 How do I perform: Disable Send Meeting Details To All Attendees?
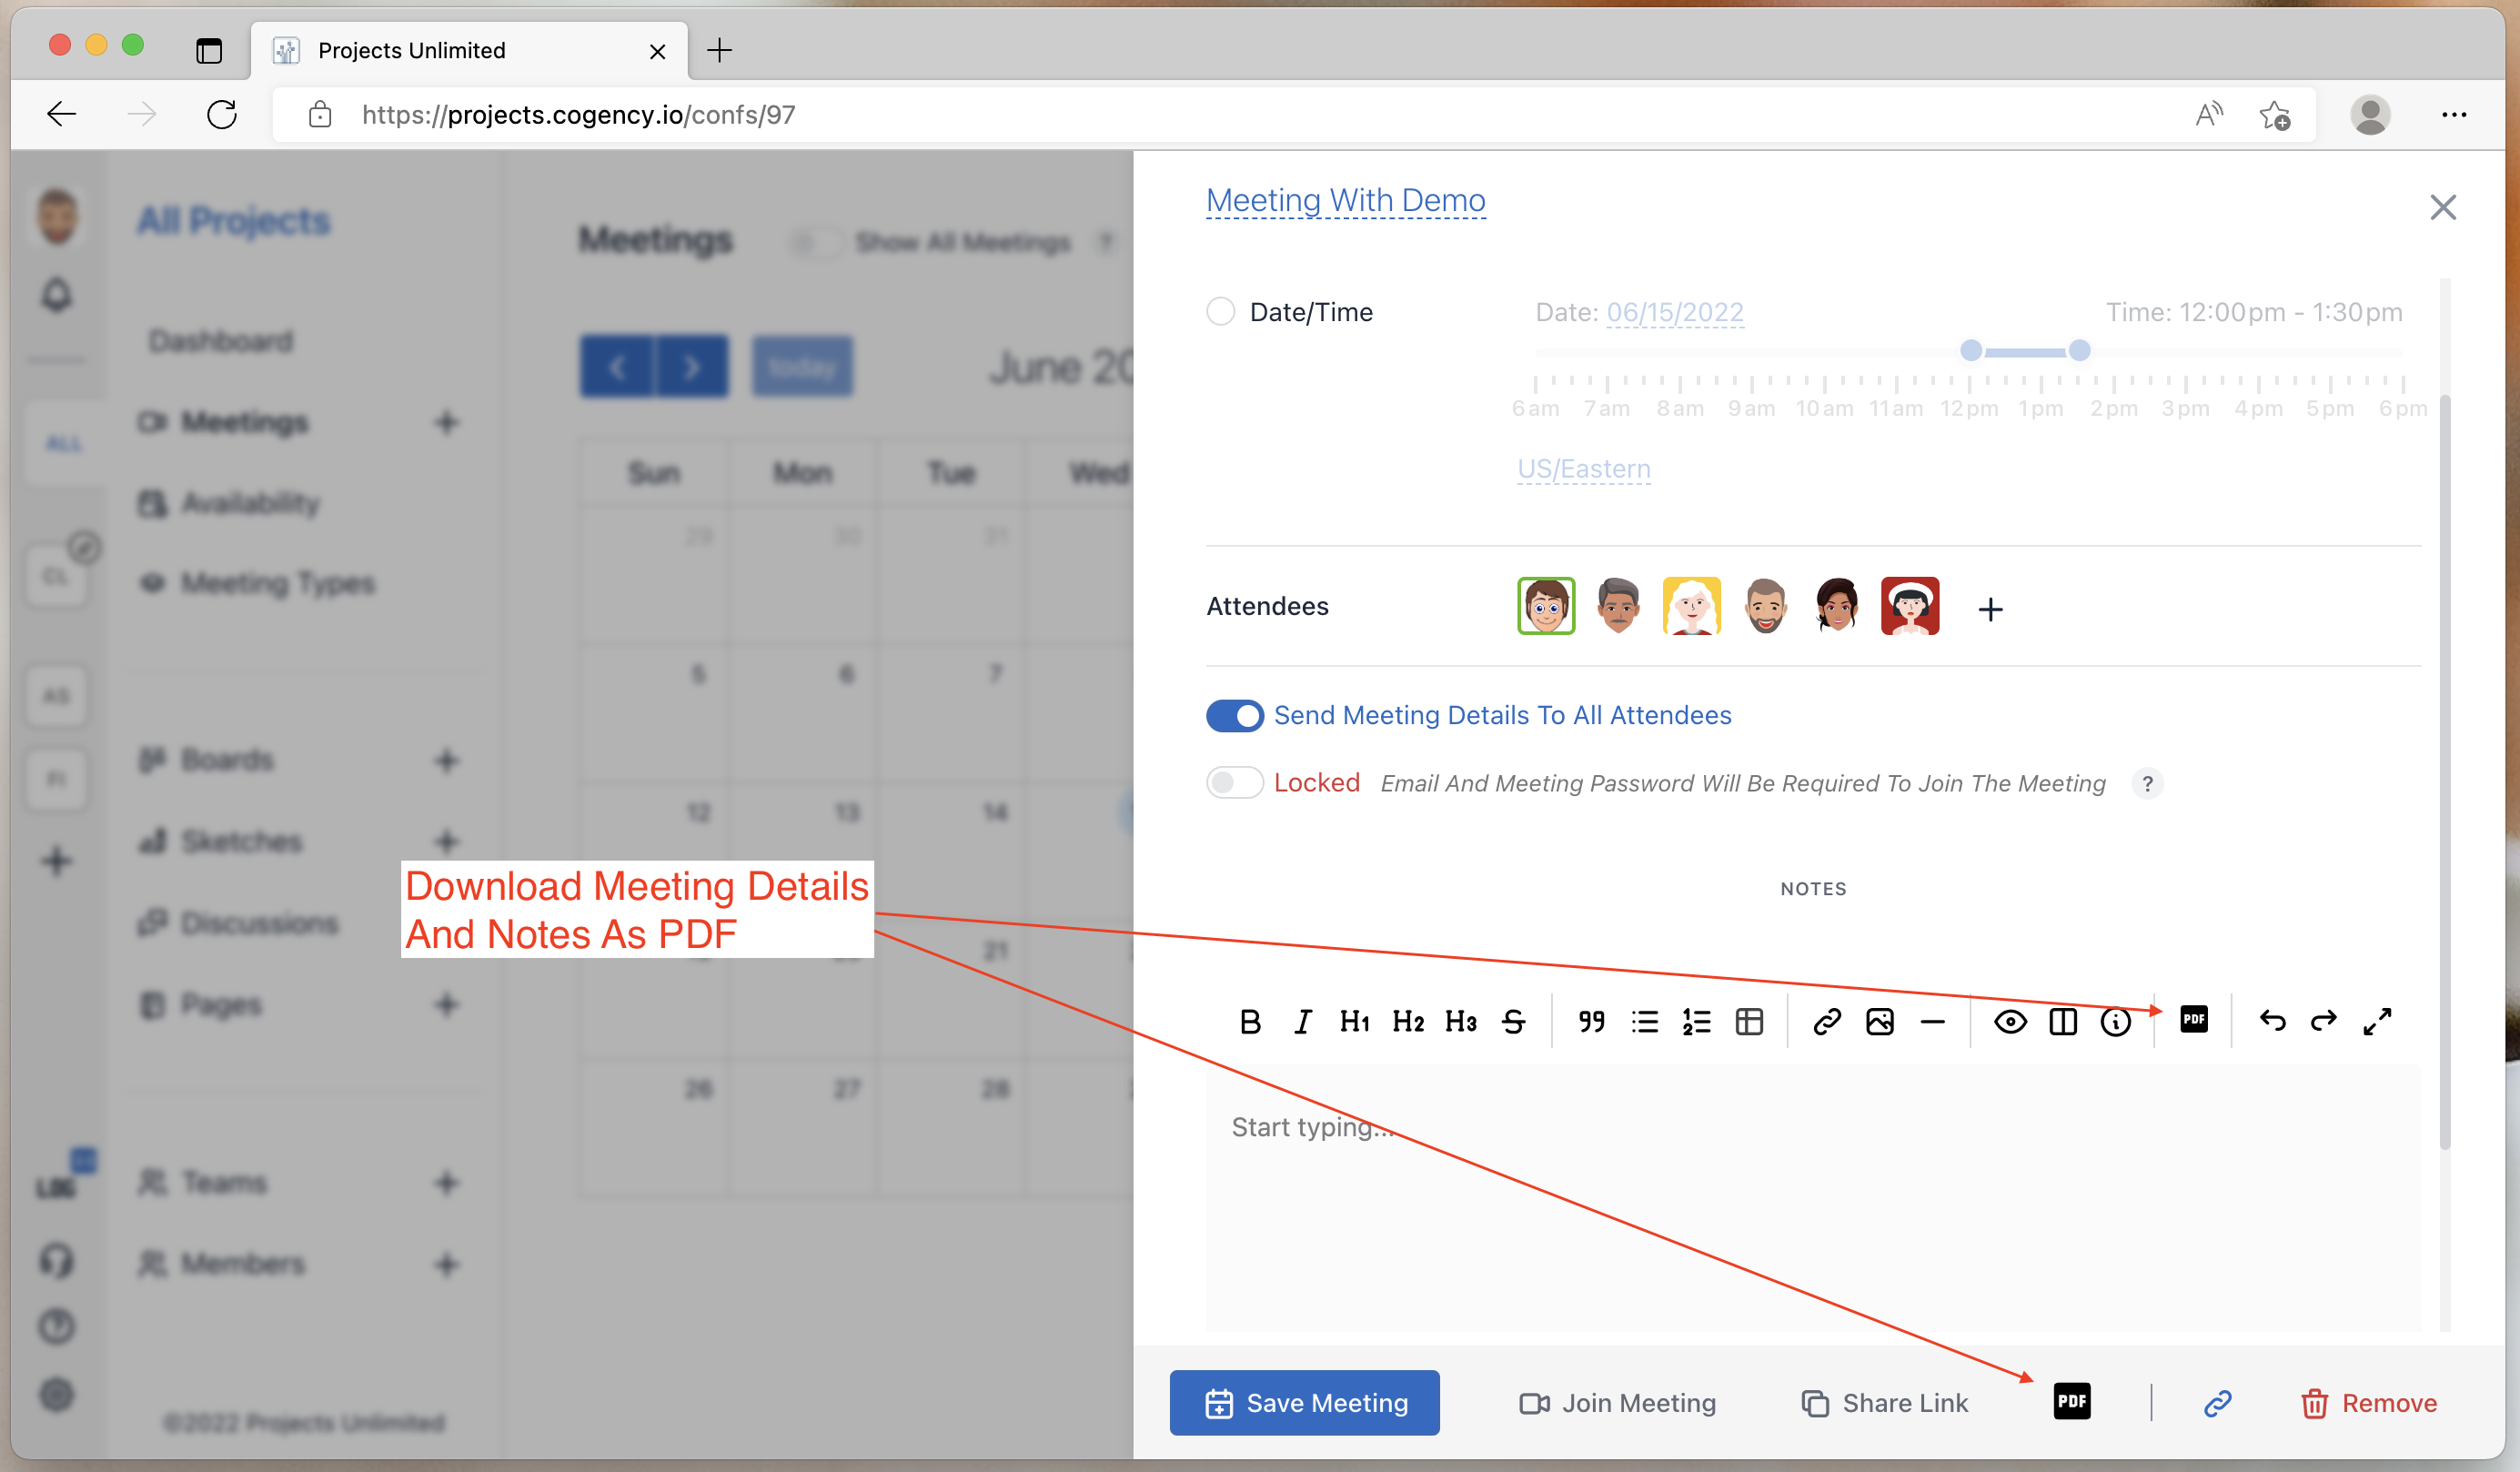tap(1234, 716)
